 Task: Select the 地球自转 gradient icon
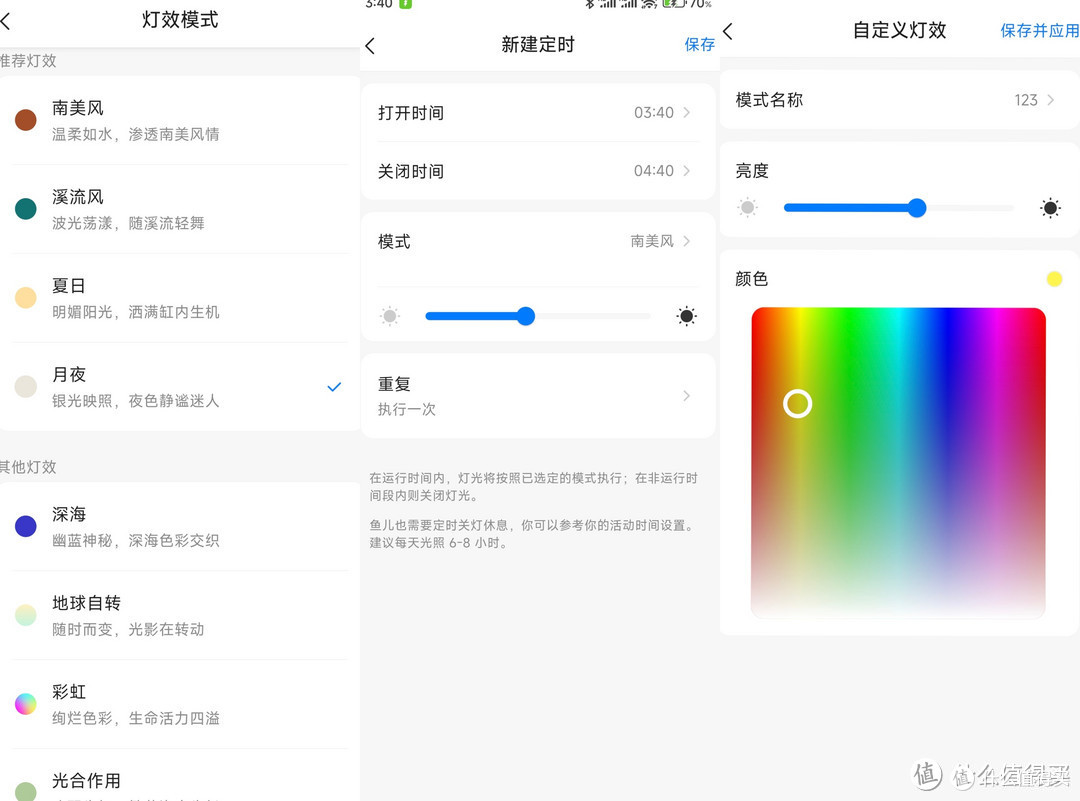25,614
